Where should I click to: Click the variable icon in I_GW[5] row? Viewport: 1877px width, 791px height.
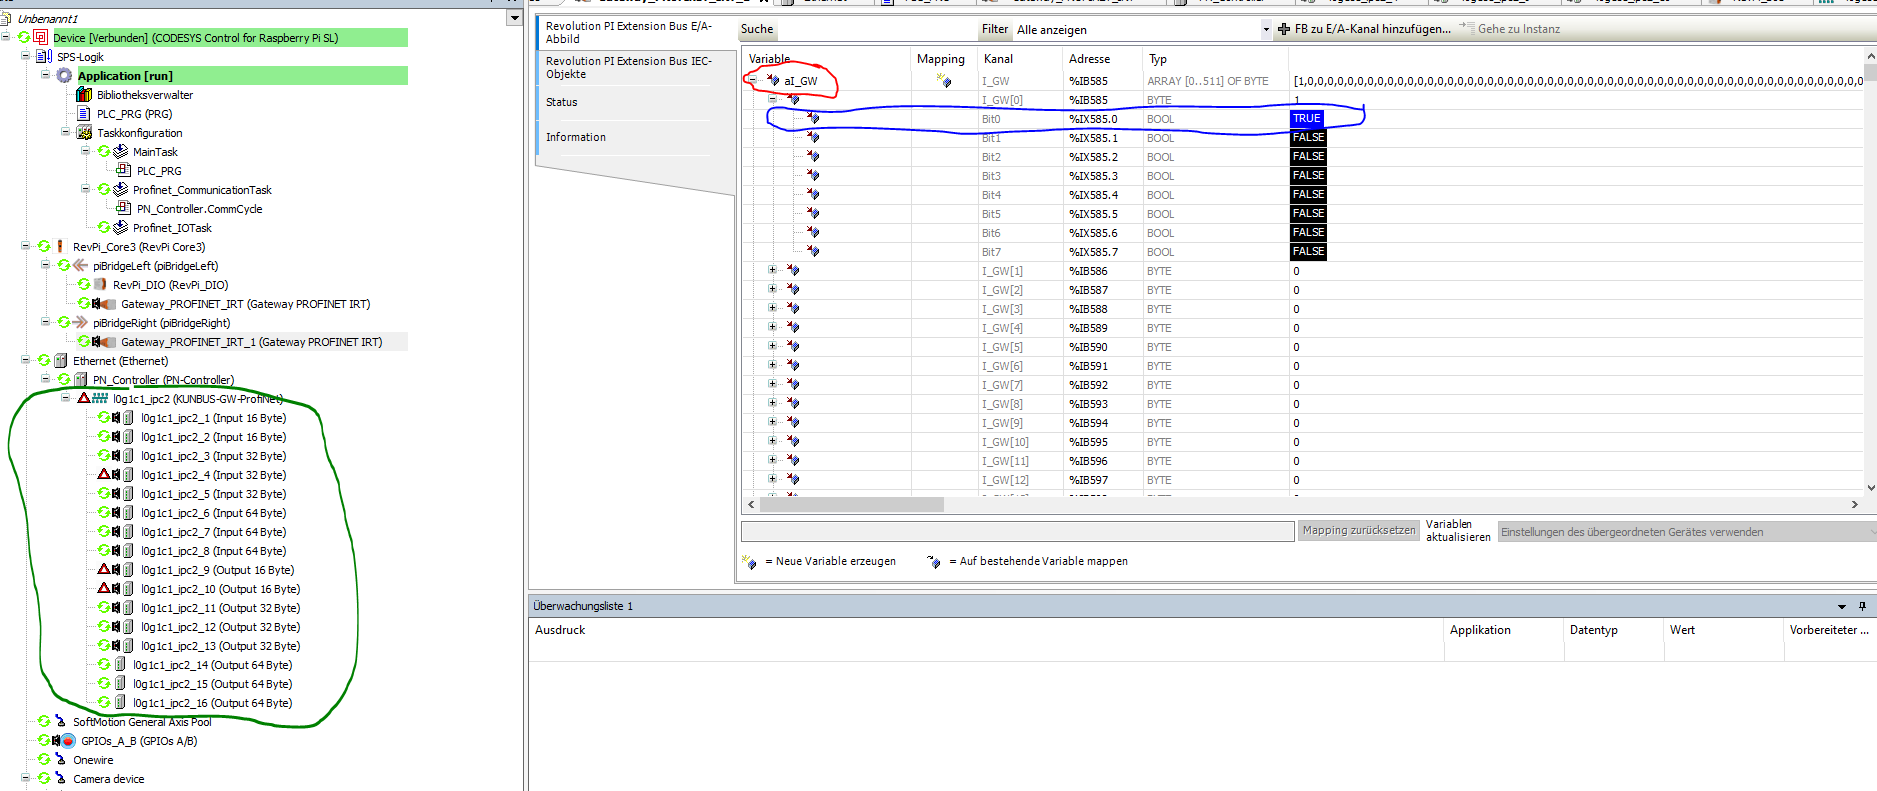click(x=793, y=347)
